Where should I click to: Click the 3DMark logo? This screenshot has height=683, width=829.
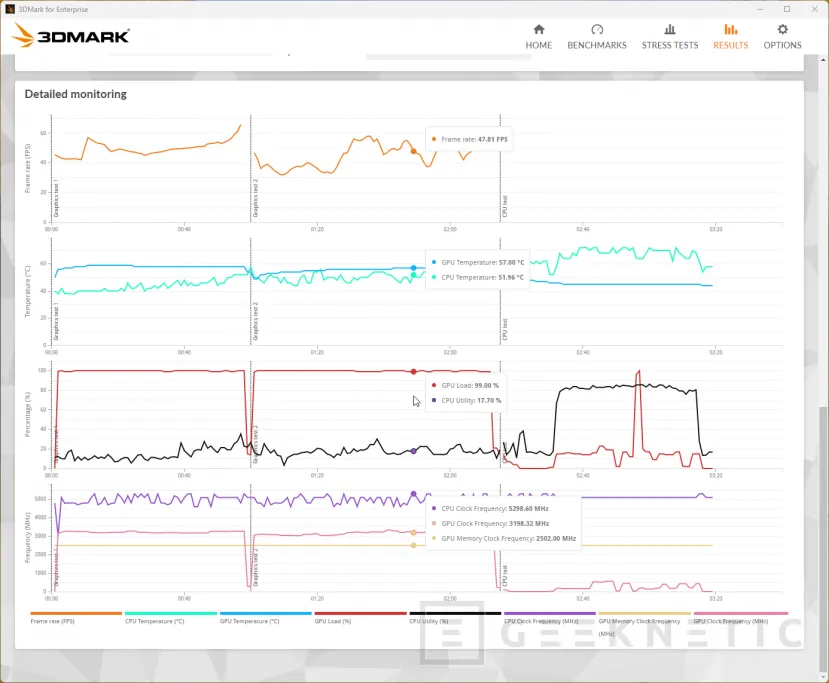71,37
